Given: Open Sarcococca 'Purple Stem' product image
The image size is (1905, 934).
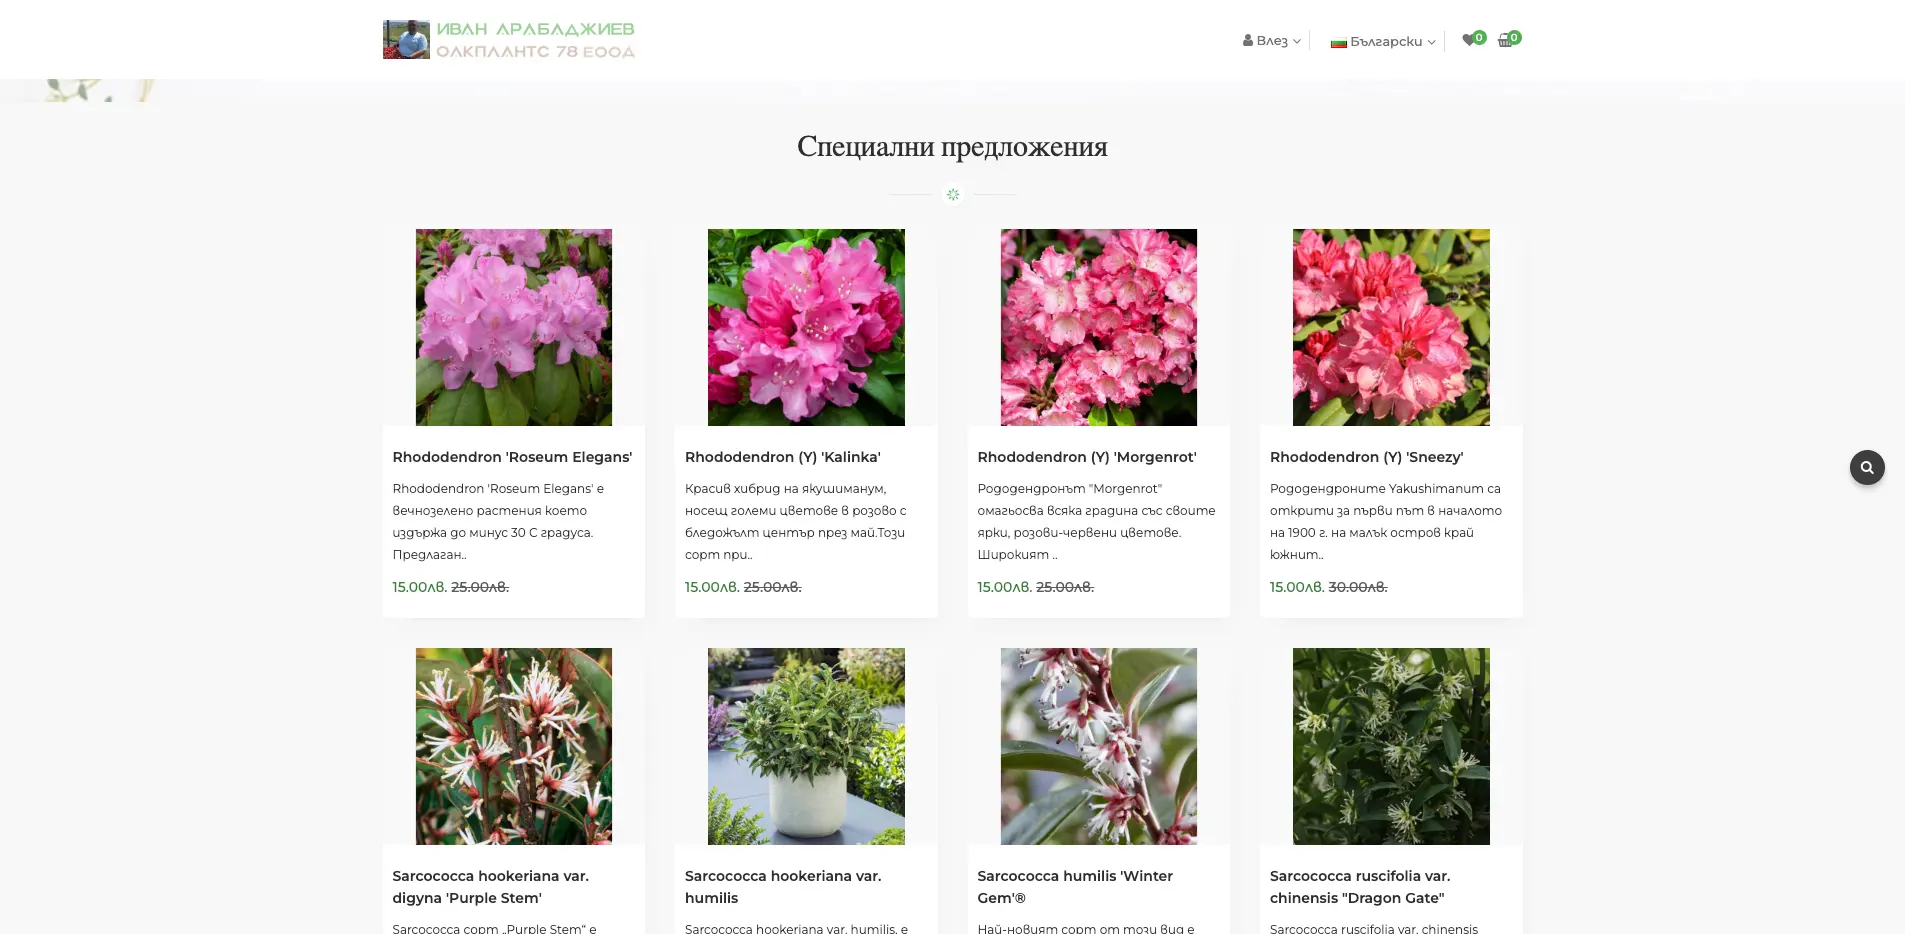Looking at the screenshot, I should pos(514,746).
